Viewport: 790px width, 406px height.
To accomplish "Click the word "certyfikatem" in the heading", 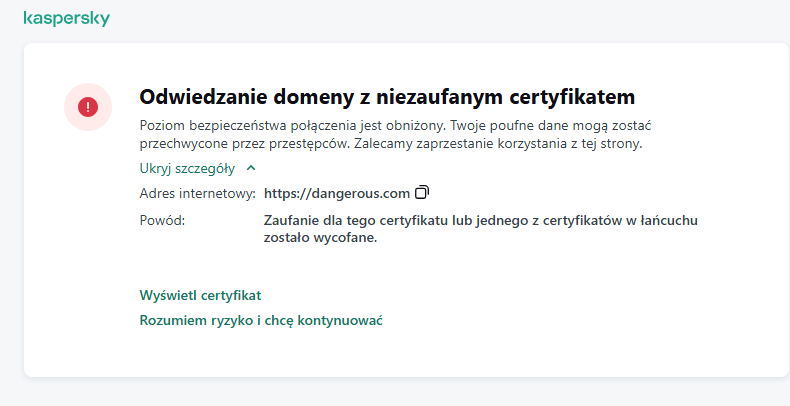I will pos(568,97).
